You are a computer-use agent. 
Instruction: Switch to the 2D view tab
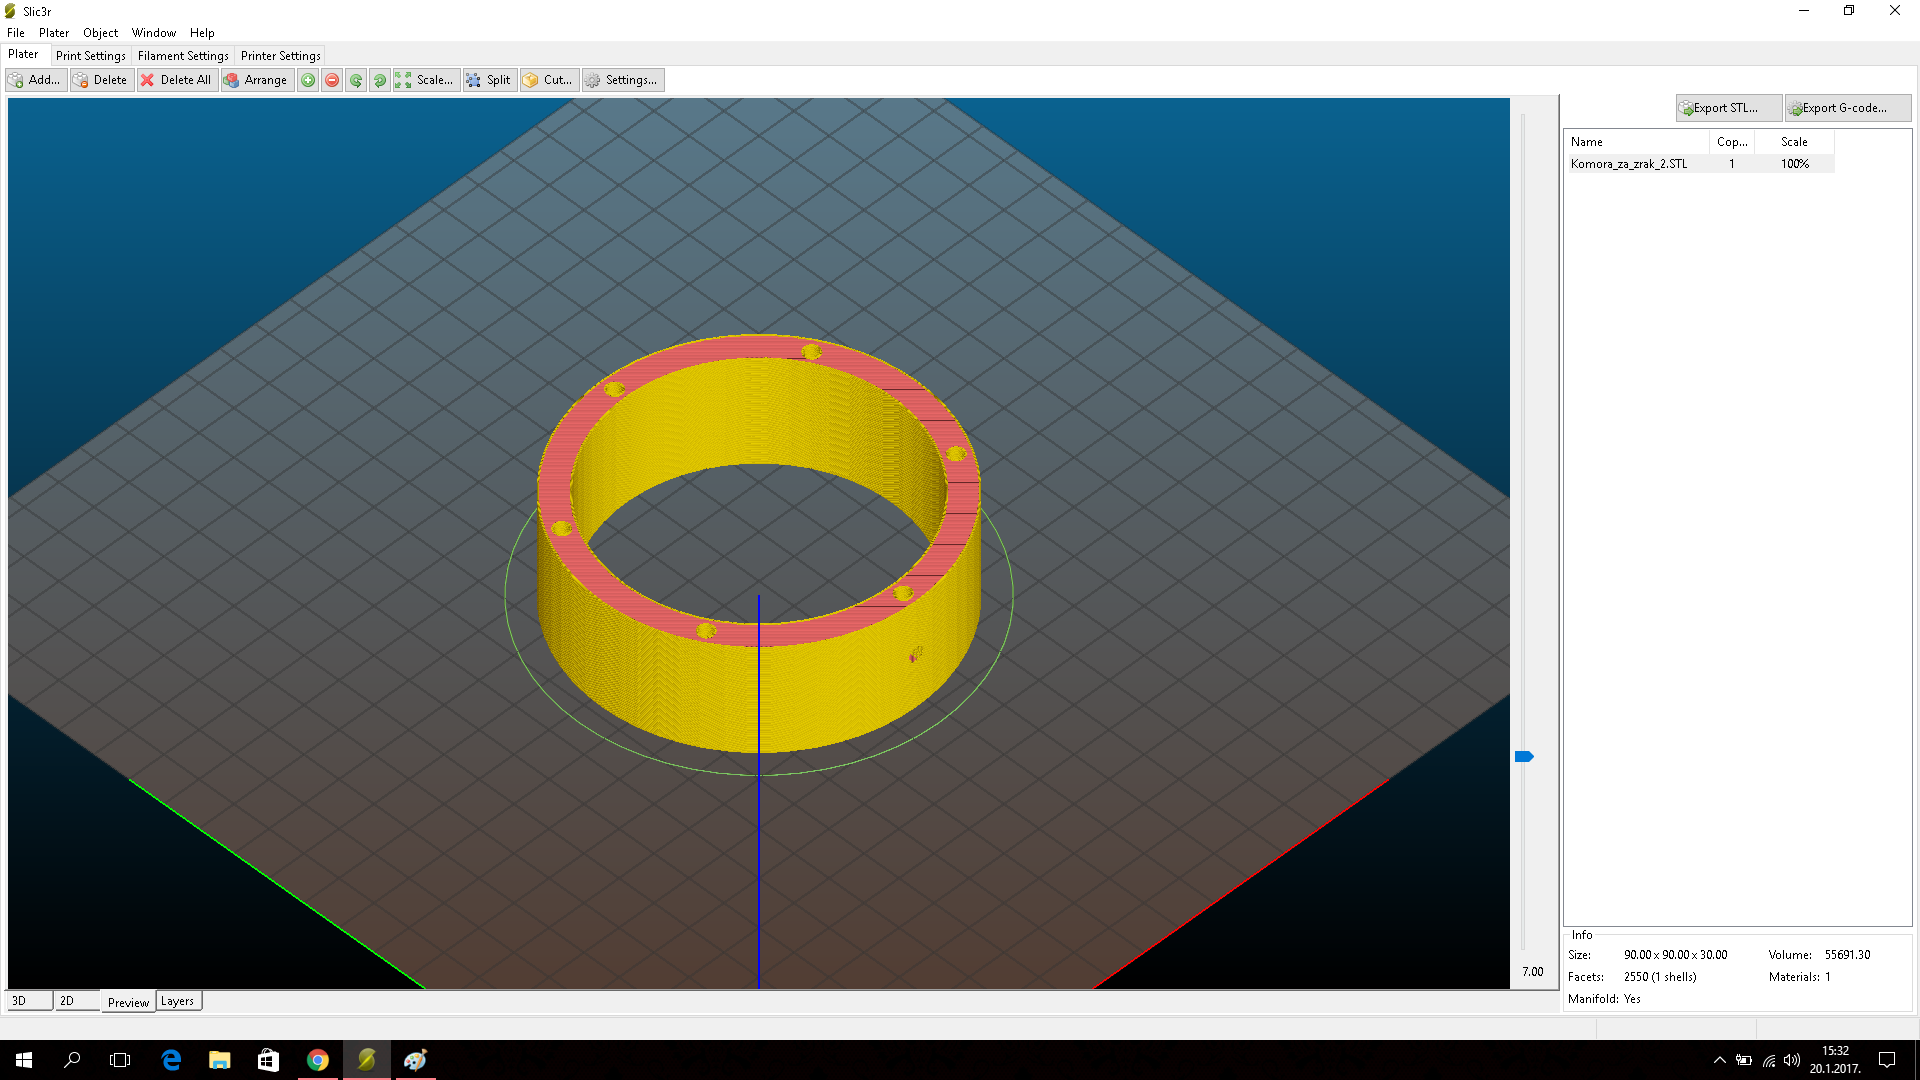[77, 1001]
